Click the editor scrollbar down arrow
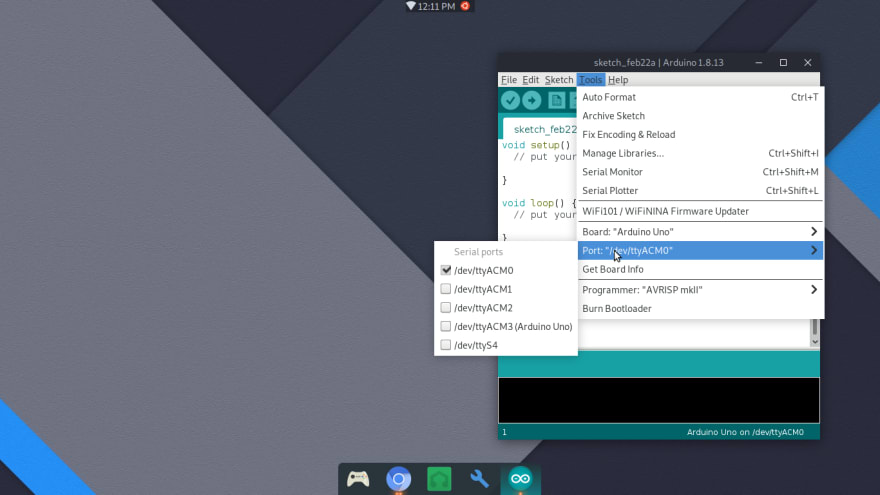The width and height of the screenshot is (880, 495). click(x=815, y=342)
